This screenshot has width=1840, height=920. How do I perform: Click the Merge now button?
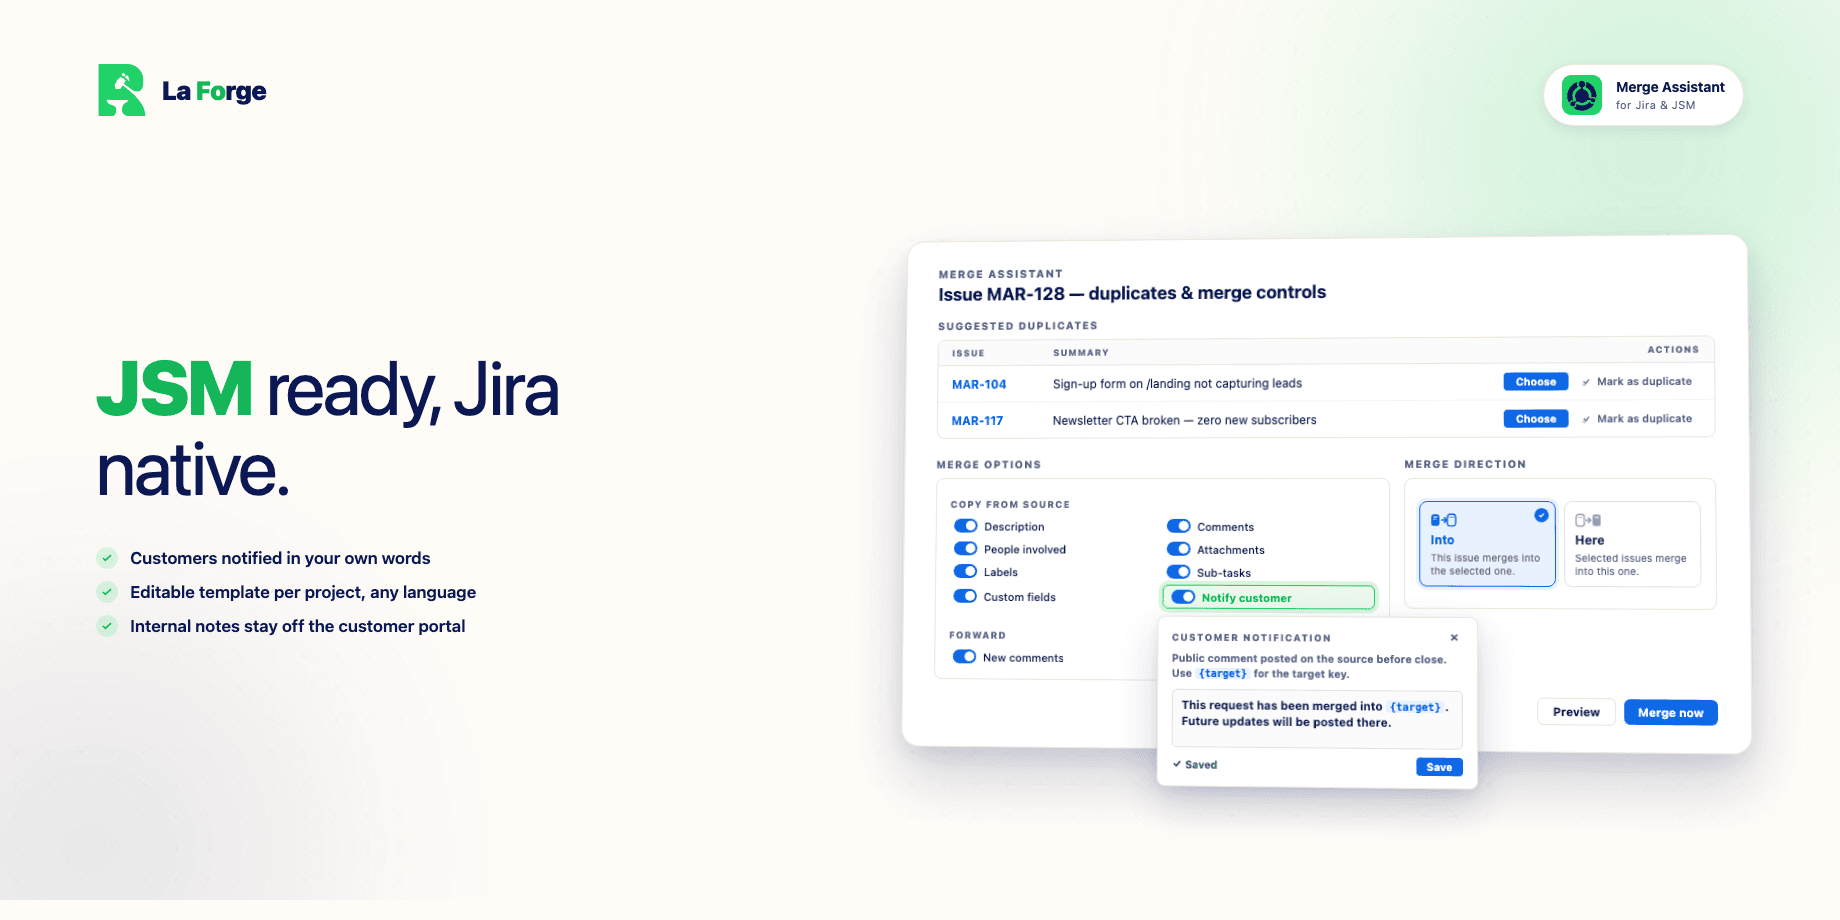coord(1670,712)
